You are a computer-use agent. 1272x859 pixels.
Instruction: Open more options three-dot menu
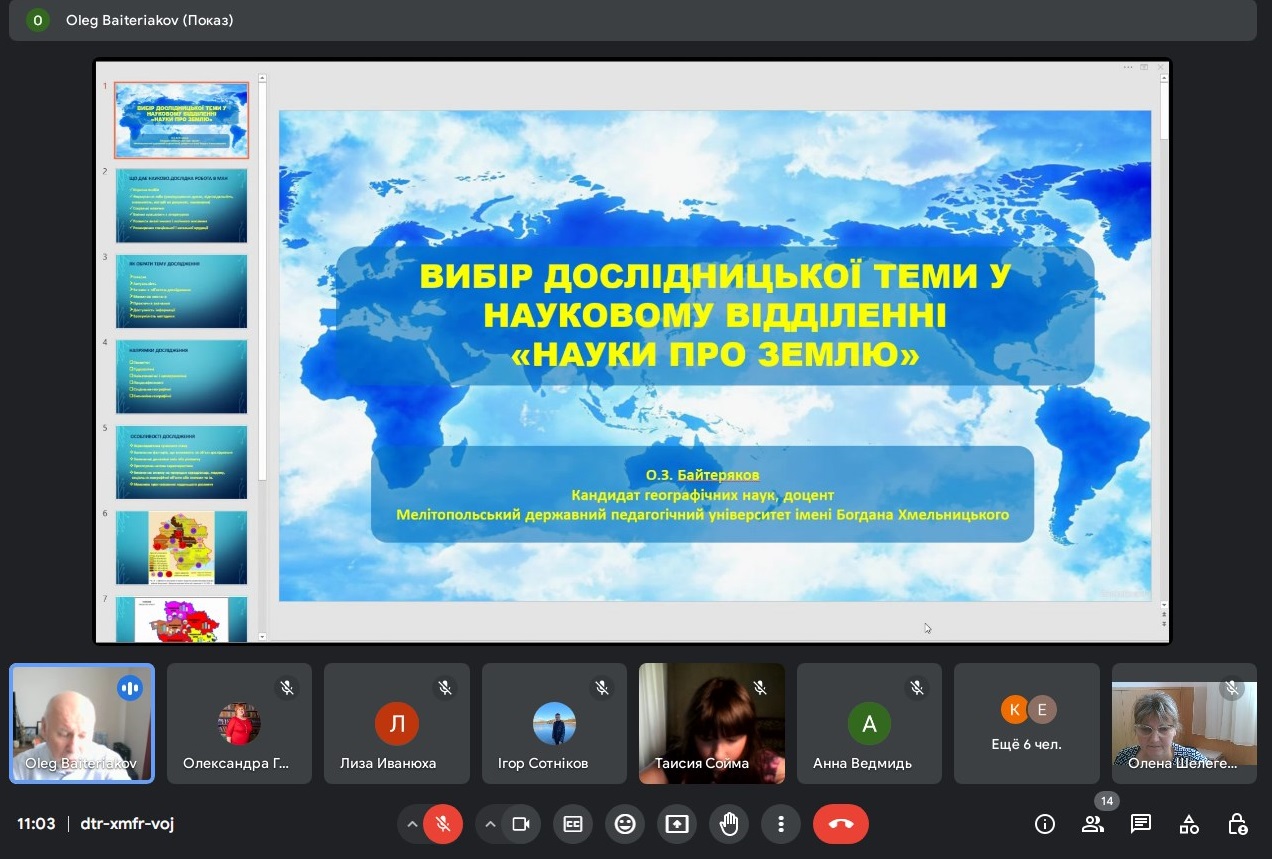pyautogui.click(x=781, y=824)
